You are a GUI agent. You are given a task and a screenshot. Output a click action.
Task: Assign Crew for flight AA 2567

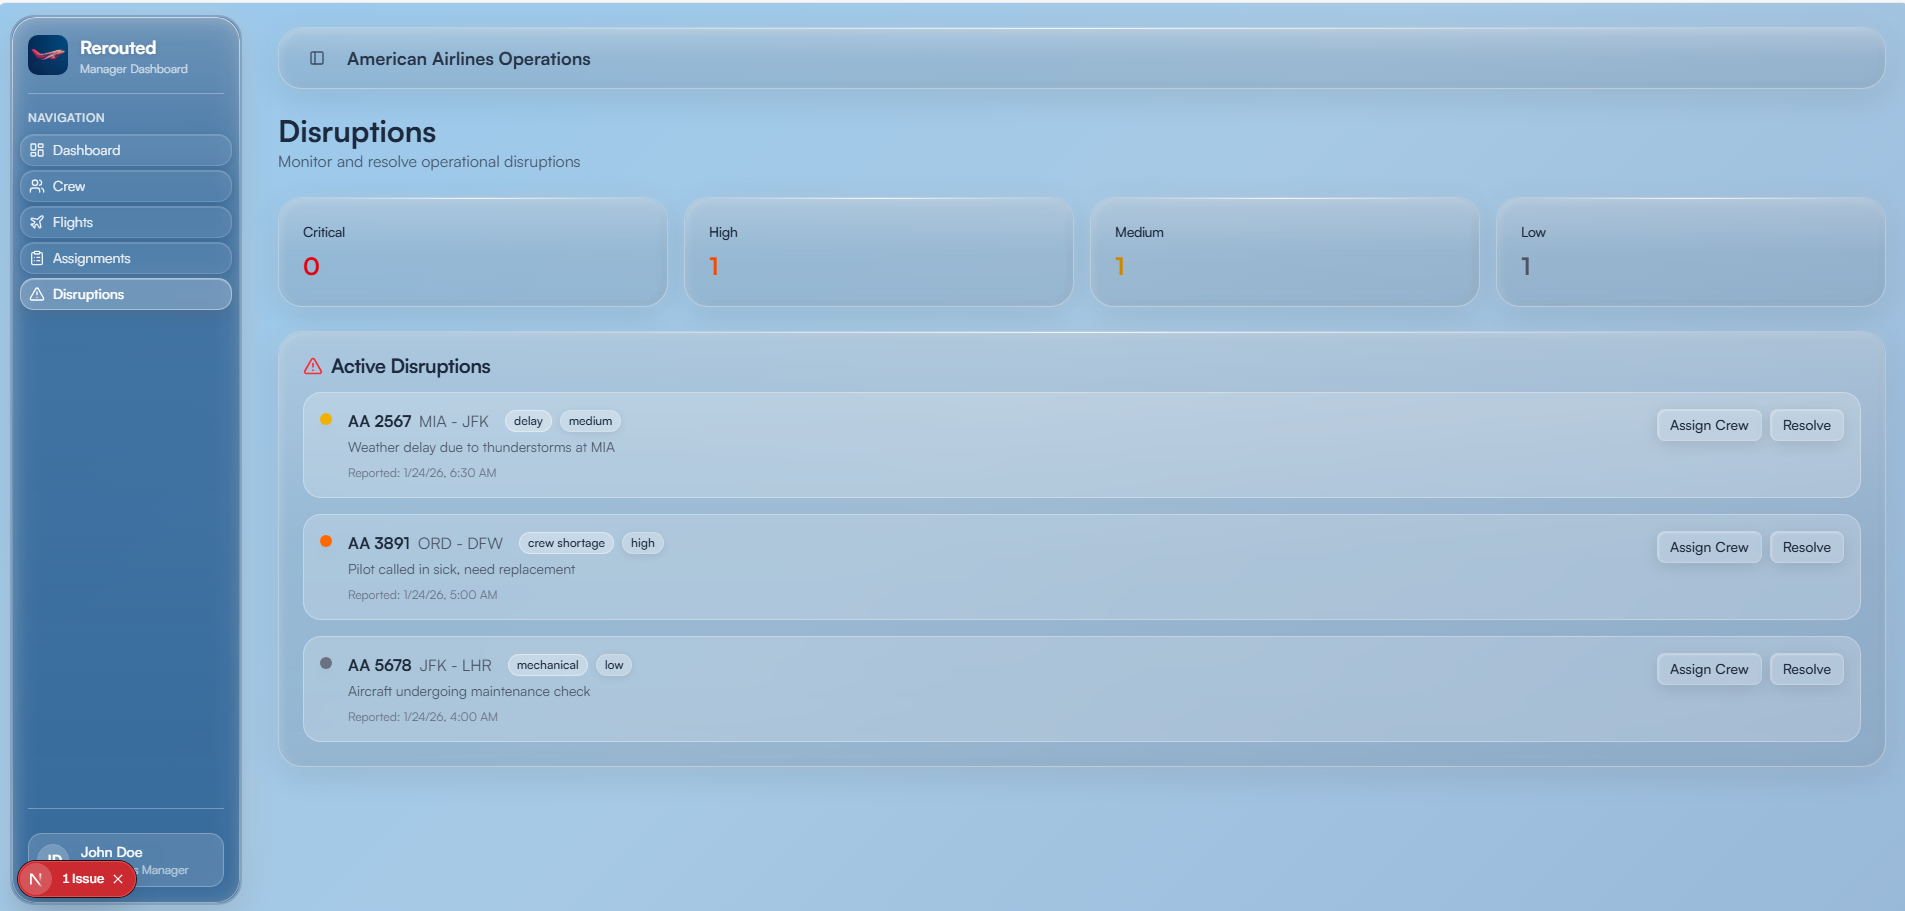click(x=1709, y=425)
